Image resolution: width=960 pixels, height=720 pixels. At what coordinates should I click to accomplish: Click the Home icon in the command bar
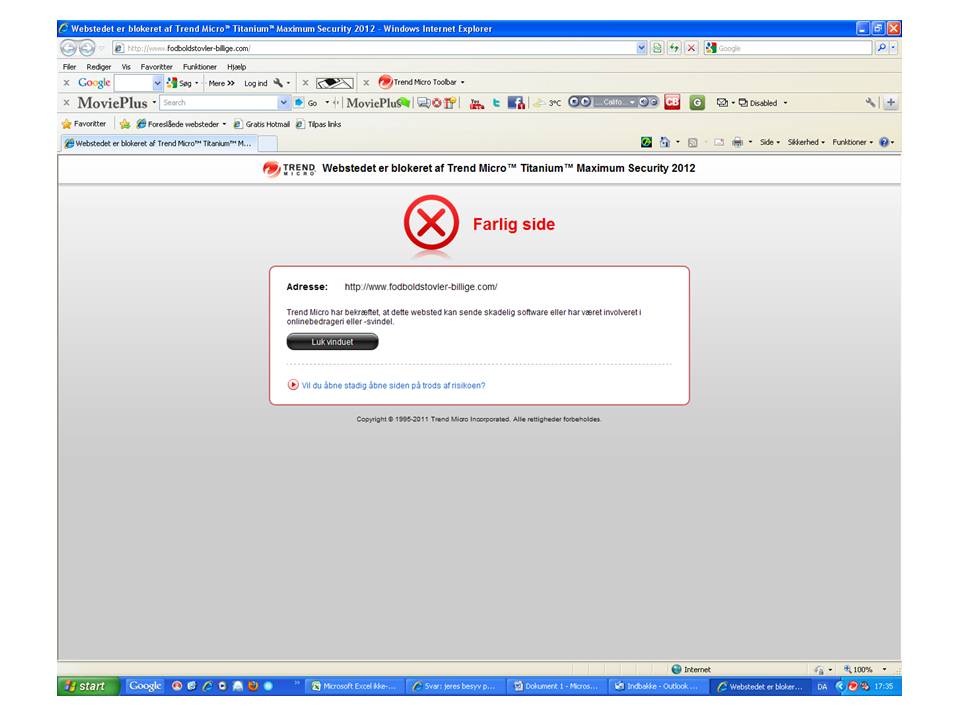tap(665, 142)
